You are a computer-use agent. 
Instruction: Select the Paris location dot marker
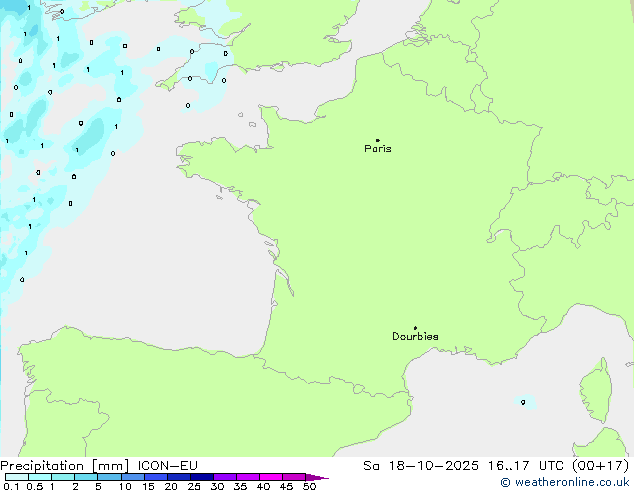(x=378, y=140)
